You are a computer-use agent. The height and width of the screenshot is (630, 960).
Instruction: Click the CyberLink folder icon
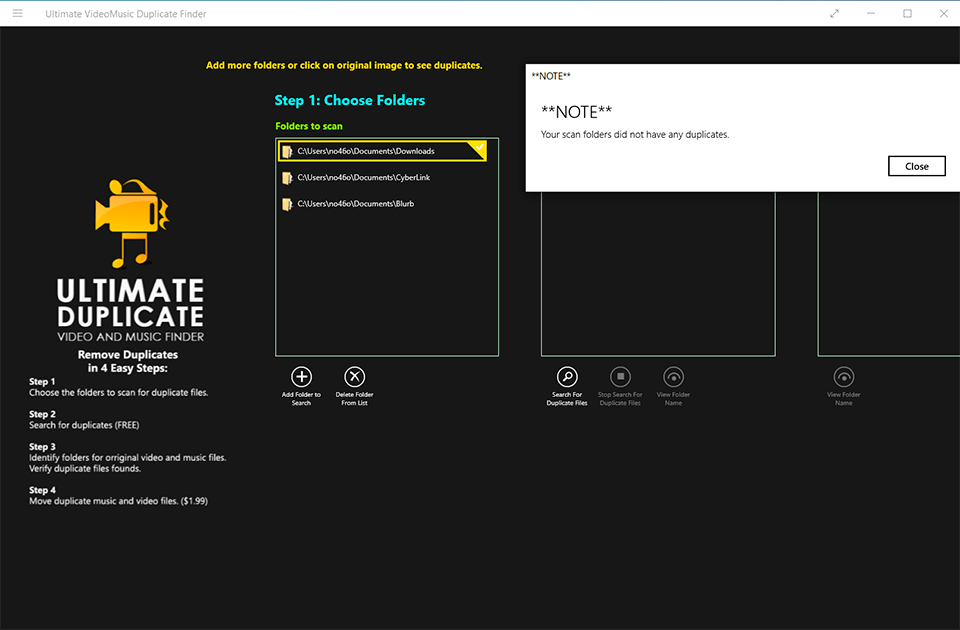coord(287,178)
